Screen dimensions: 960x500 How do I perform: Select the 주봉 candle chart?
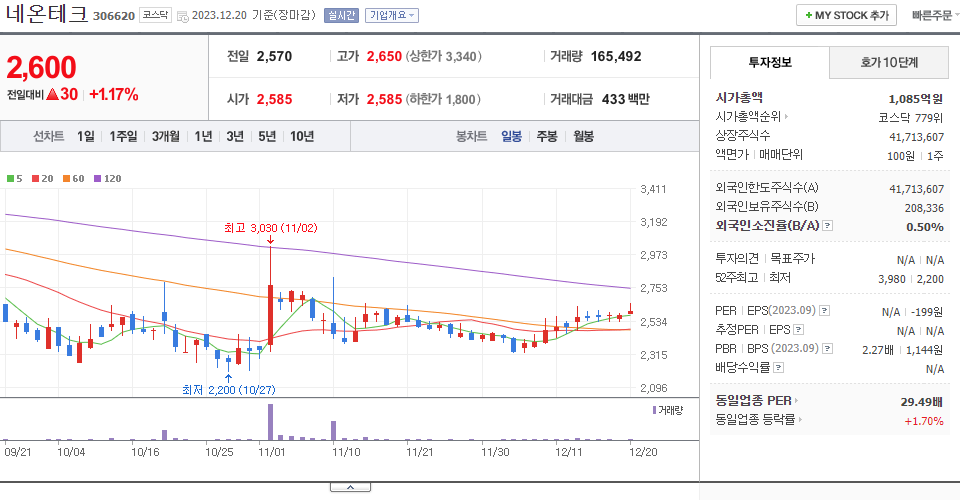click(547, 136)
